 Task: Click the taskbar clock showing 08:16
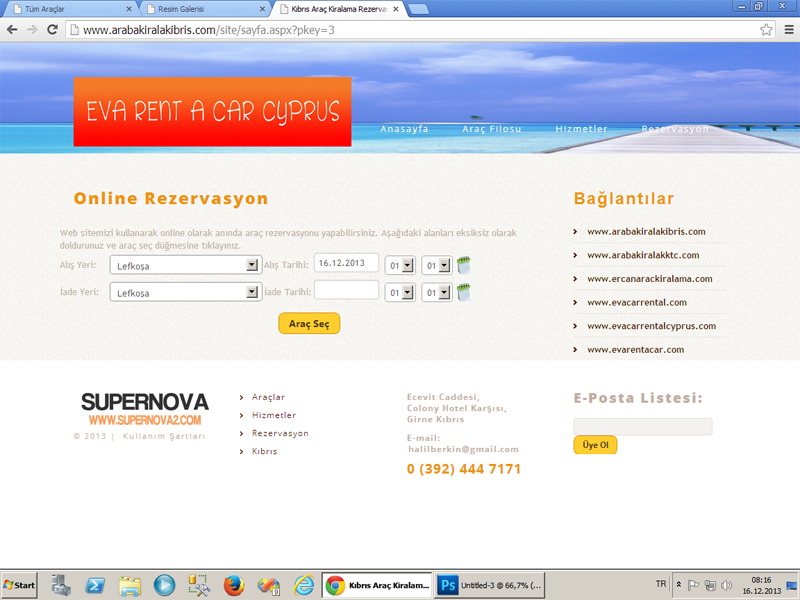click(x=761, y=585)
